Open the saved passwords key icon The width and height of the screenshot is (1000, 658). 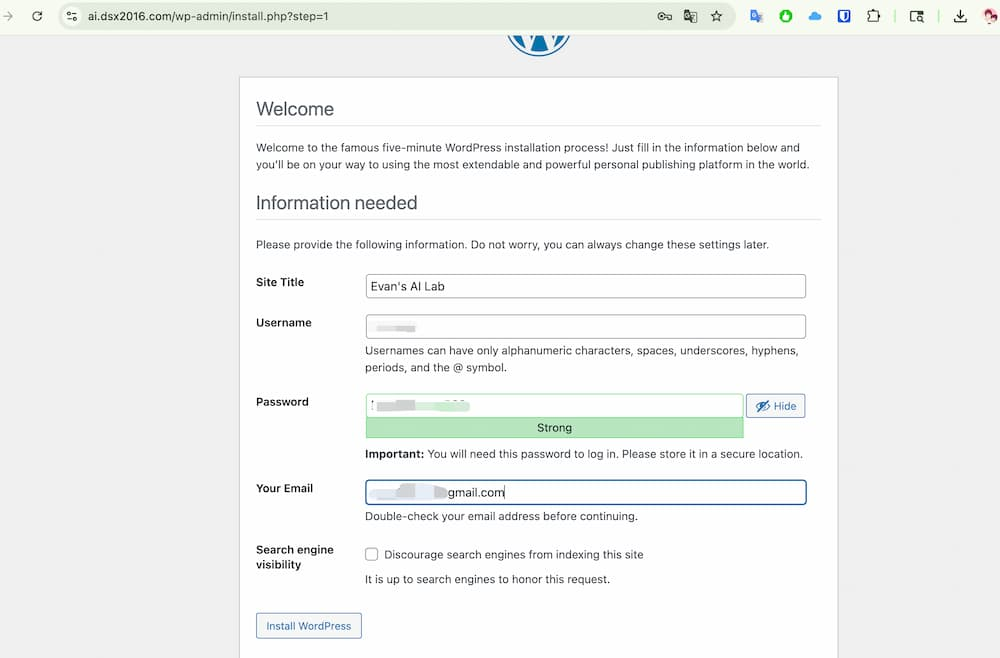tap(665, 16)
